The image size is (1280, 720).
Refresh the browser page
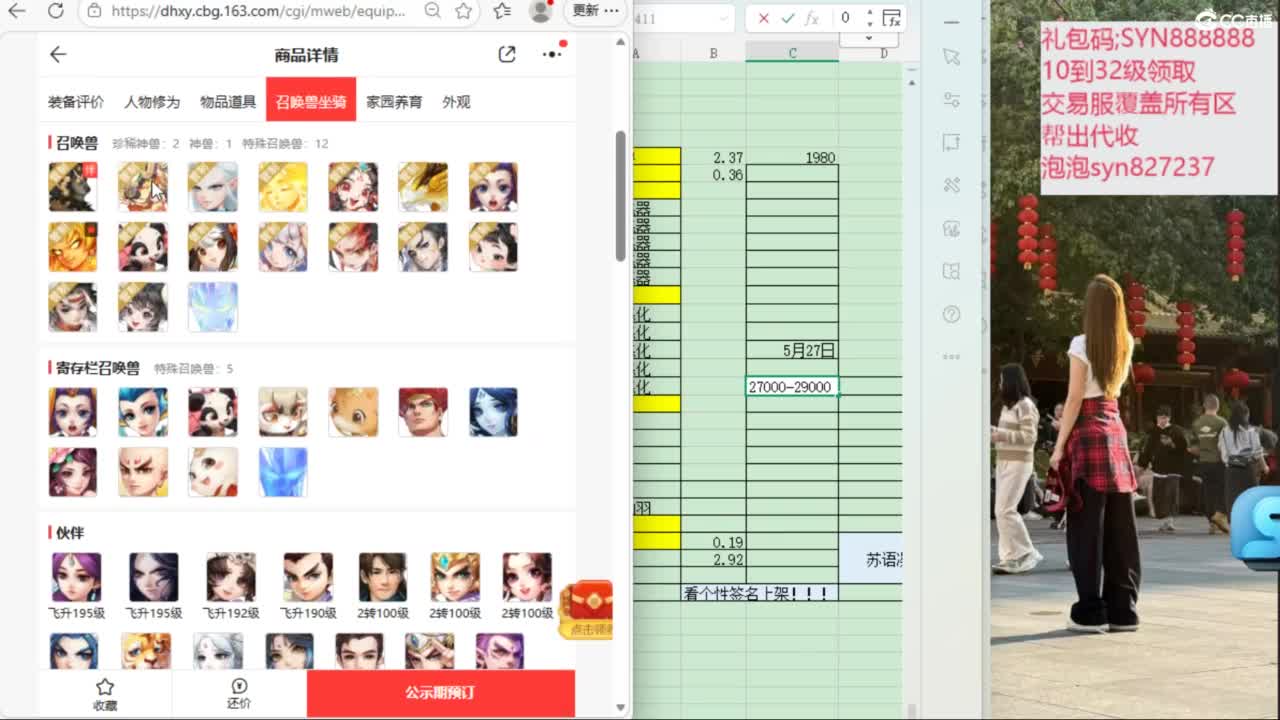56,11
